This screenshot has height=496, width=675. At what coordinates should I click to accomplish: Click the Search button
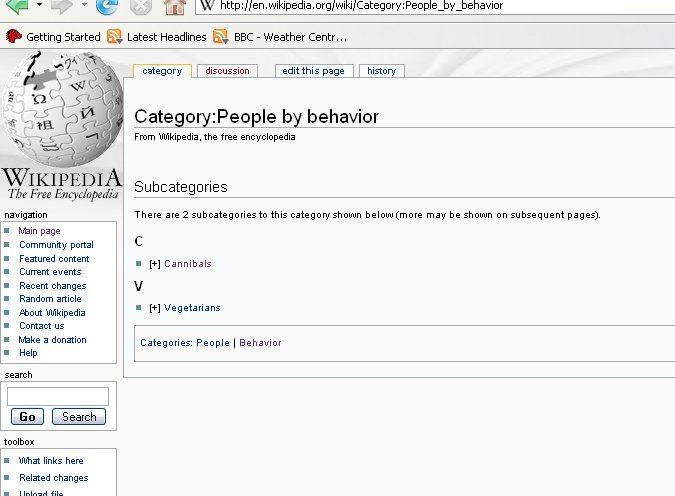pos(79,417)
